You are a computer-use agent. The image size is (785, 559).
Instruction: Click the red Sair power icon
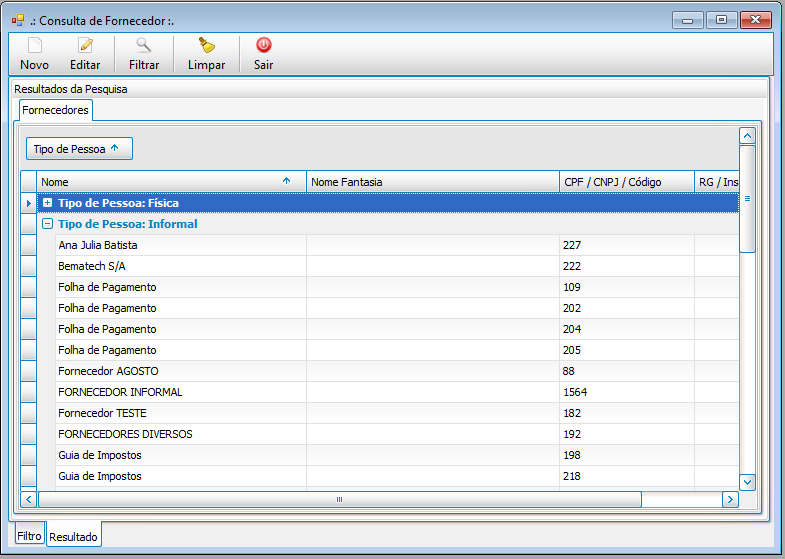(x=263, y=45)
